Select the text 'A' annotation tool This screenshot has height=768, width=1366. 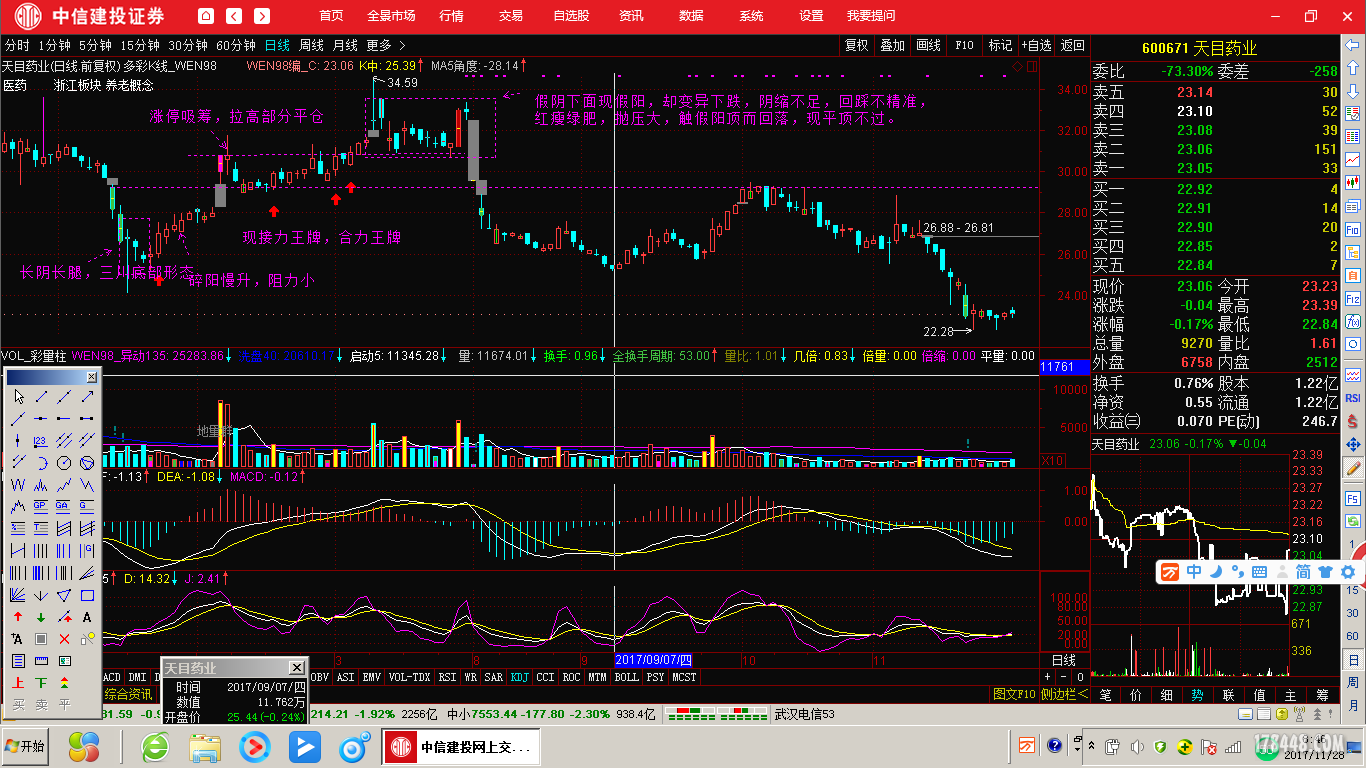[87, 616]
